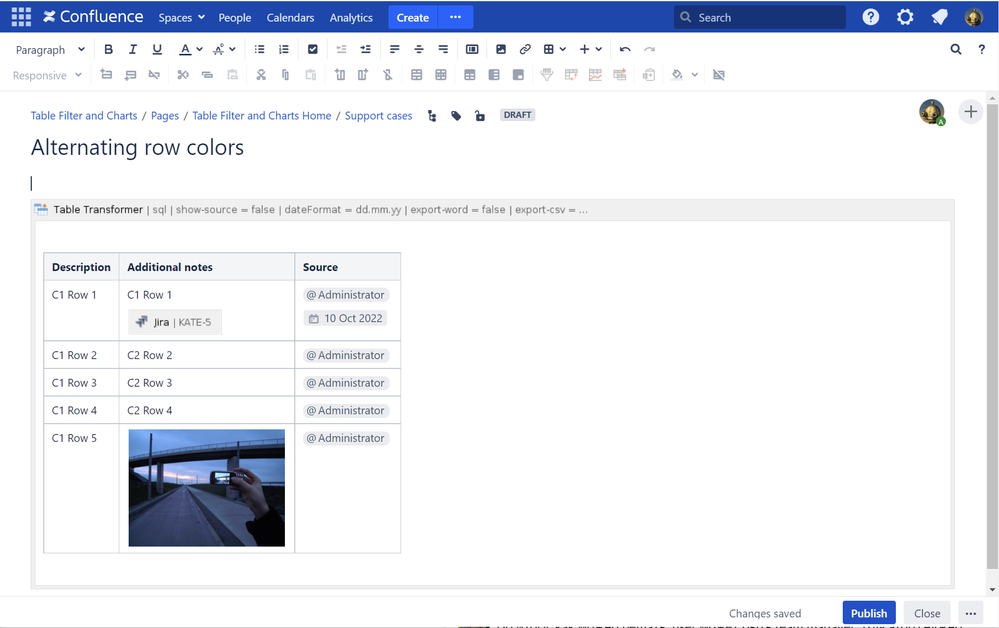Viewport: 999px width, 628px height.
Task: Open the insert more content dropdown
Action: coord(591,49)
